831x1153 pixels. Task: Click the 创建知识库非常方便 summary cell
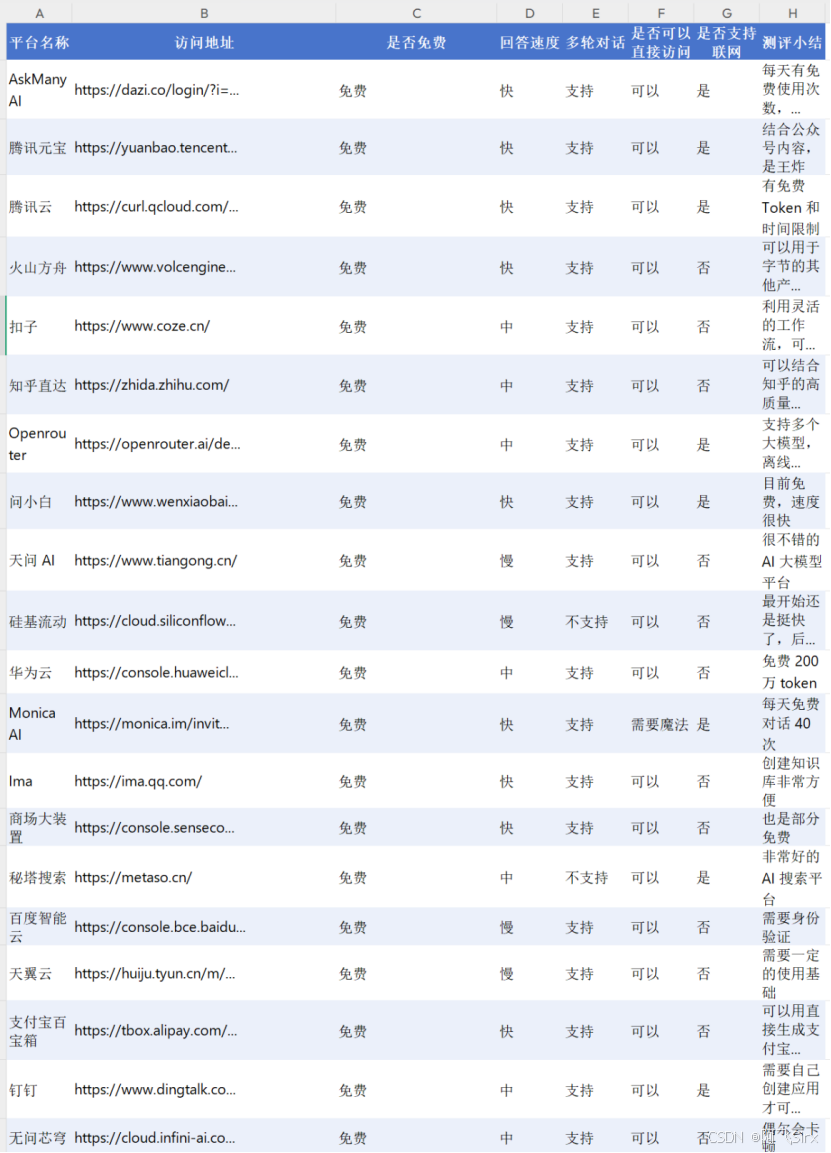pyautogui.click(x=791, y=781)
